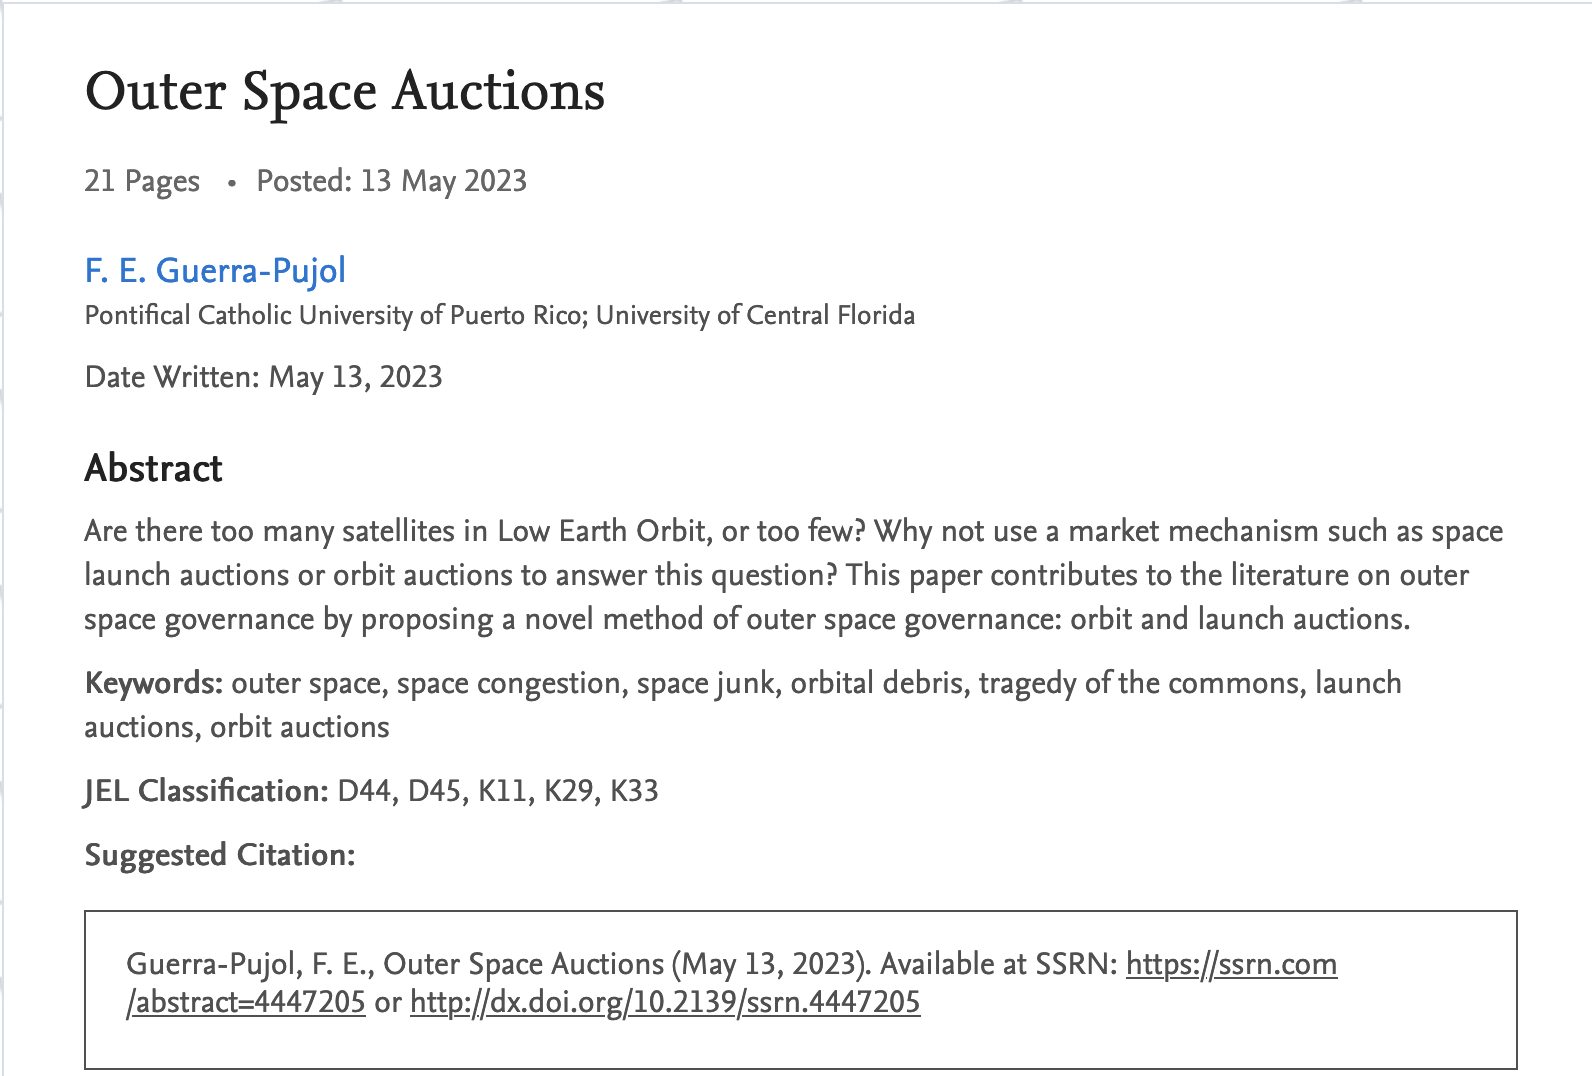Click the "Abstract" section heading
The width and height of the screenshot is (1592, 1076).
[x=153, y=468]
